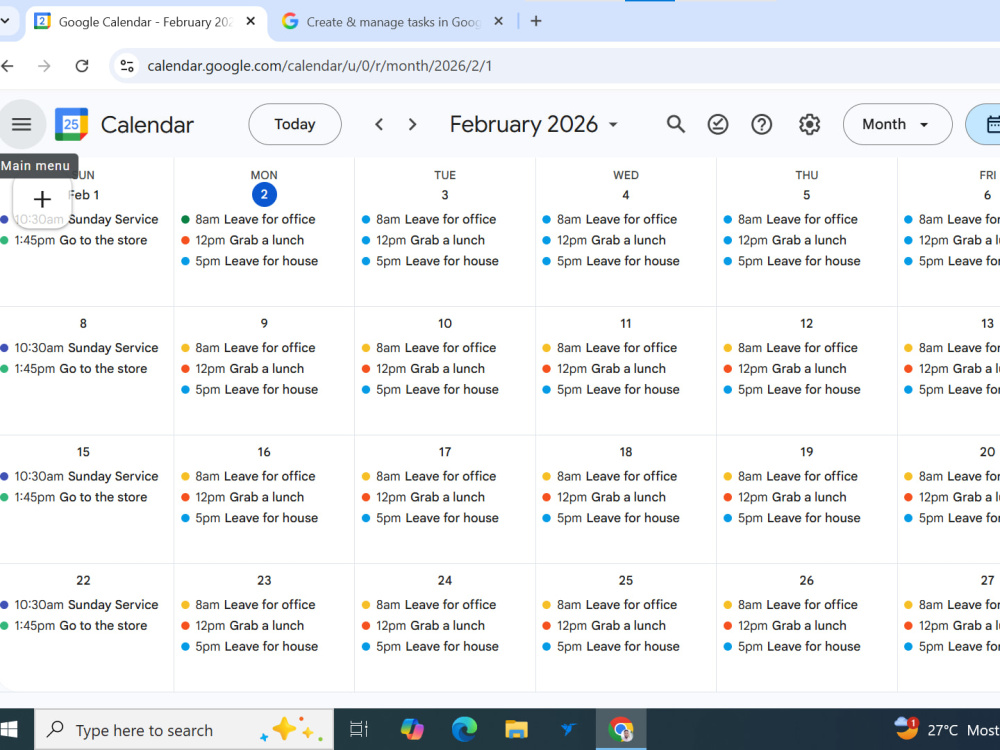The image size is (1000, 750).
Task: Open day 18 date number
Action: (x=626, y=452)
